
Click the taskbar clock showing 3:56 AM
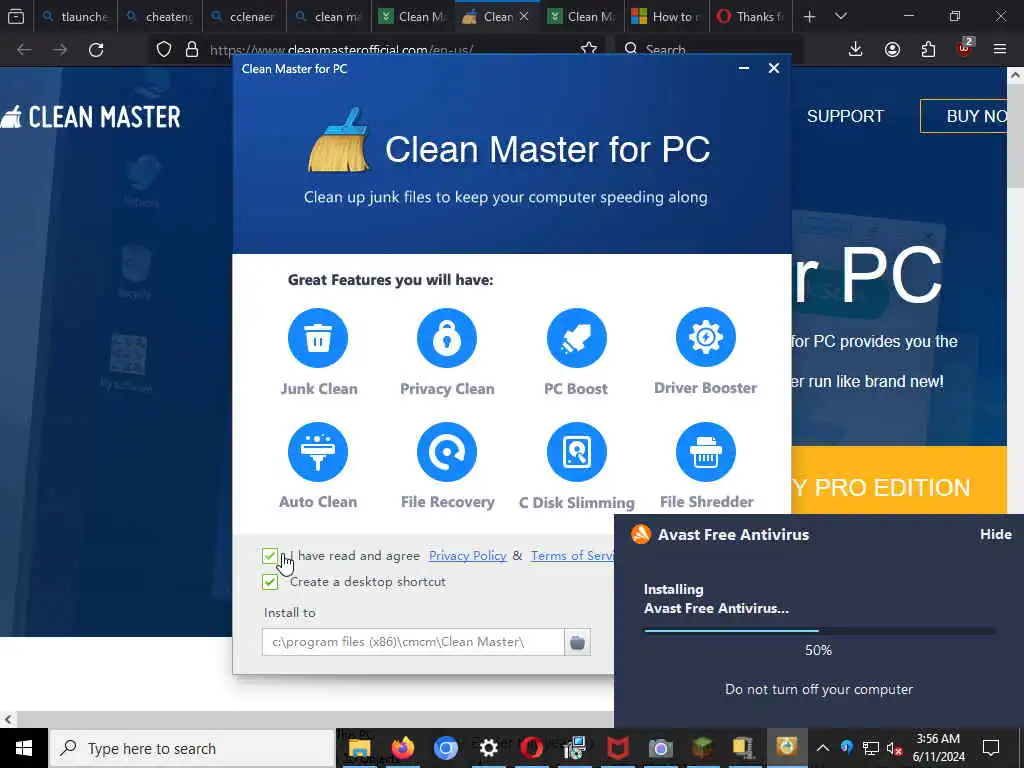(938, 748)
